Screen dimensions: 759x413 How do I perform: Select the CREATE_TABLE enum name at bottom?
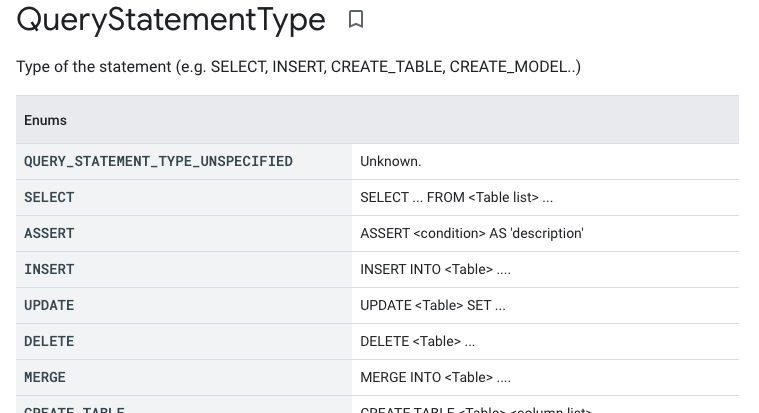point(74,409)
